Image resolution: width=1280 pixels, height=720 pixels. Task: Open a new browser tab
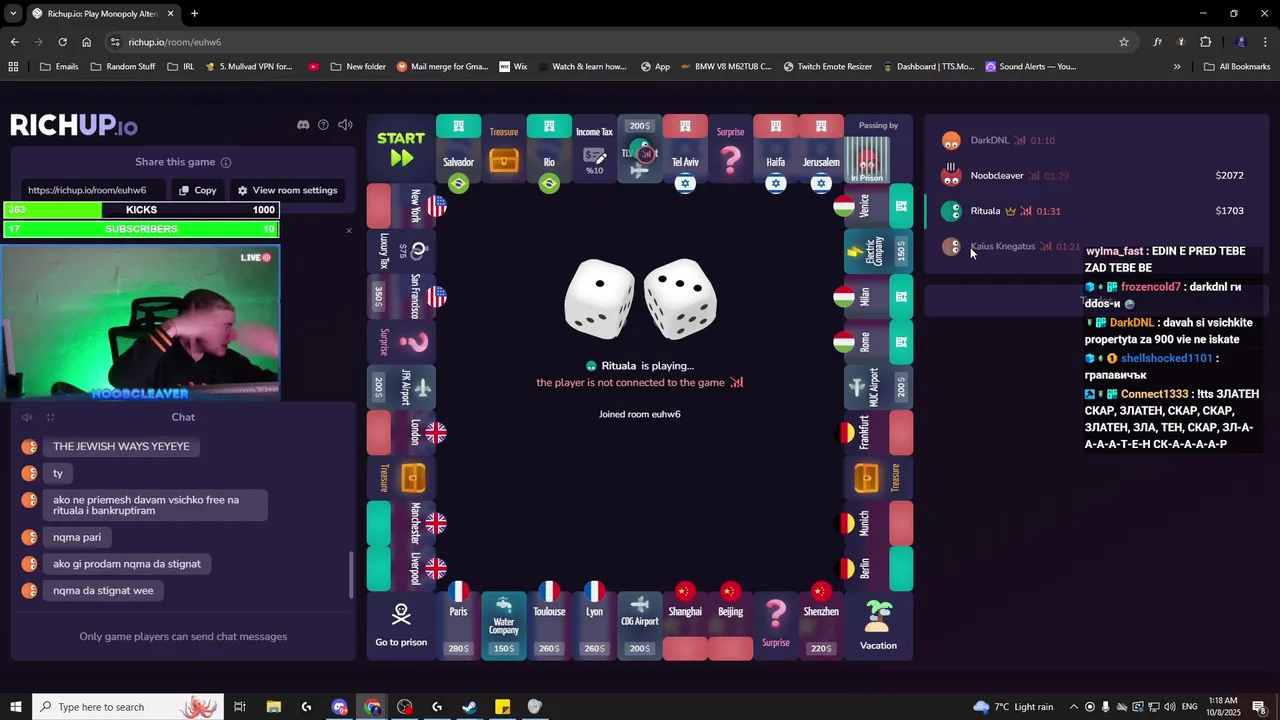(194, 14)
